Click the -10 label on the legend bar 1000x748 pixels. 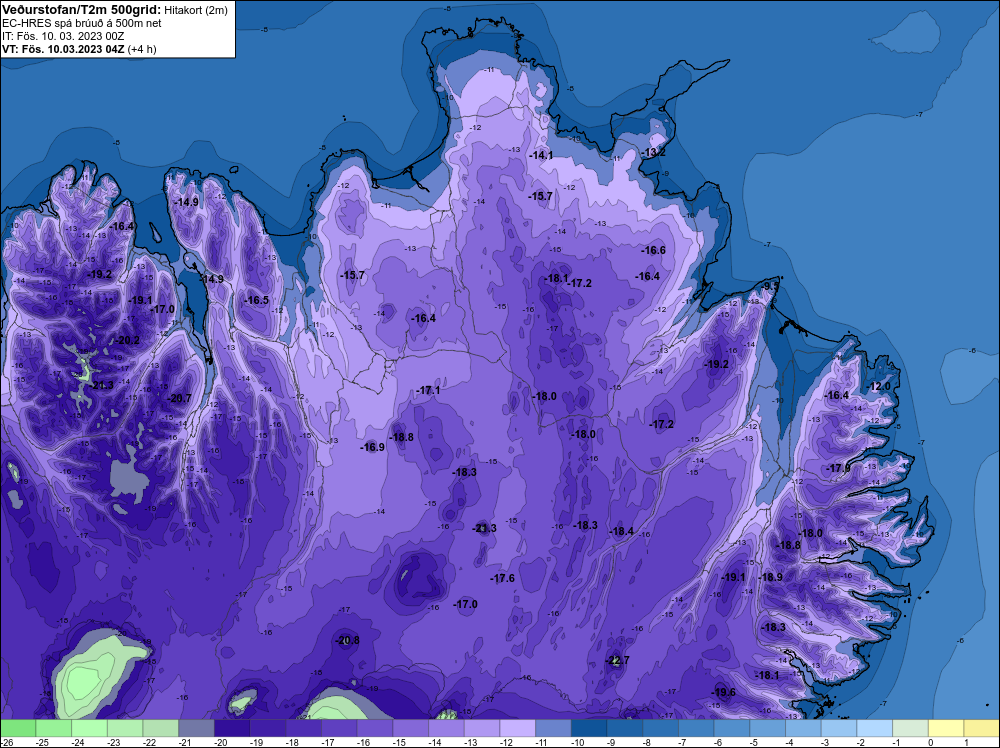coord(578,742)
